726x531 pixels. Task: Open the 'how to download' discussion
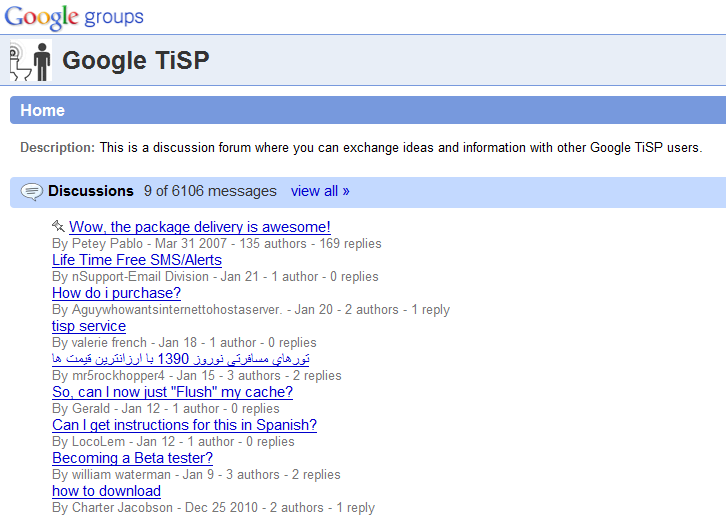click(x=106, y=491)
